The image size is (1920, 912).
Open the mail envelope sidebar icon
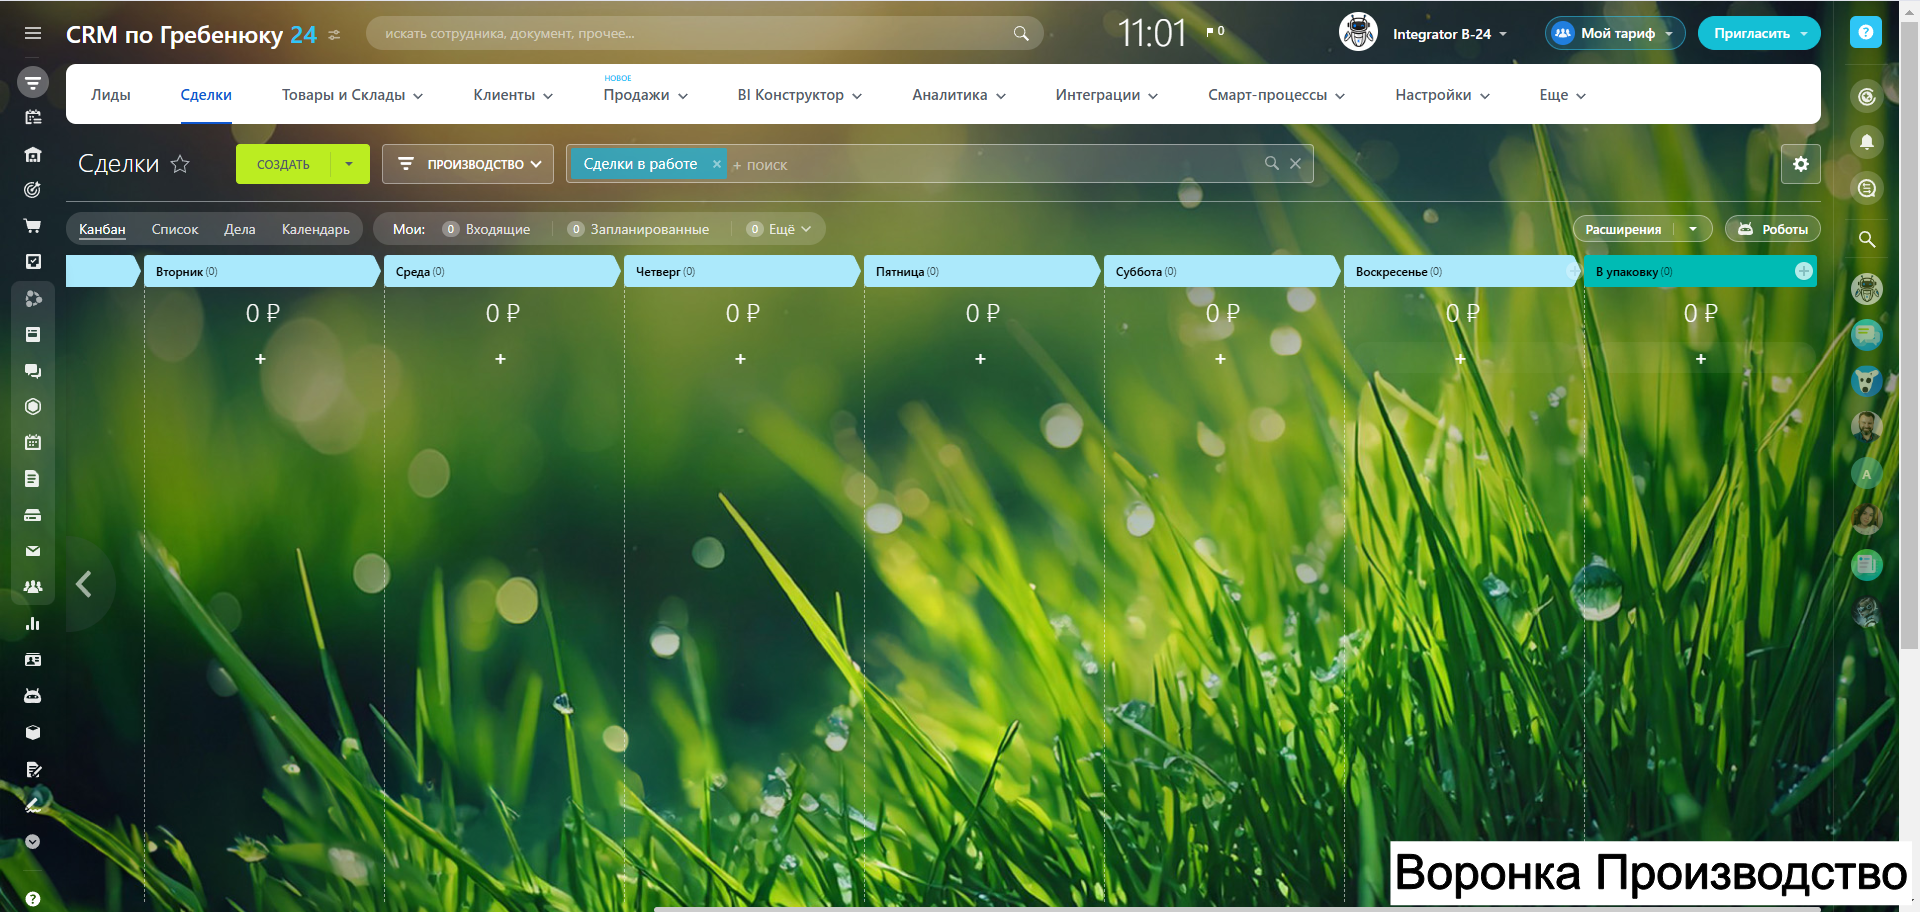pyautogui.click(x=33, y=551)
